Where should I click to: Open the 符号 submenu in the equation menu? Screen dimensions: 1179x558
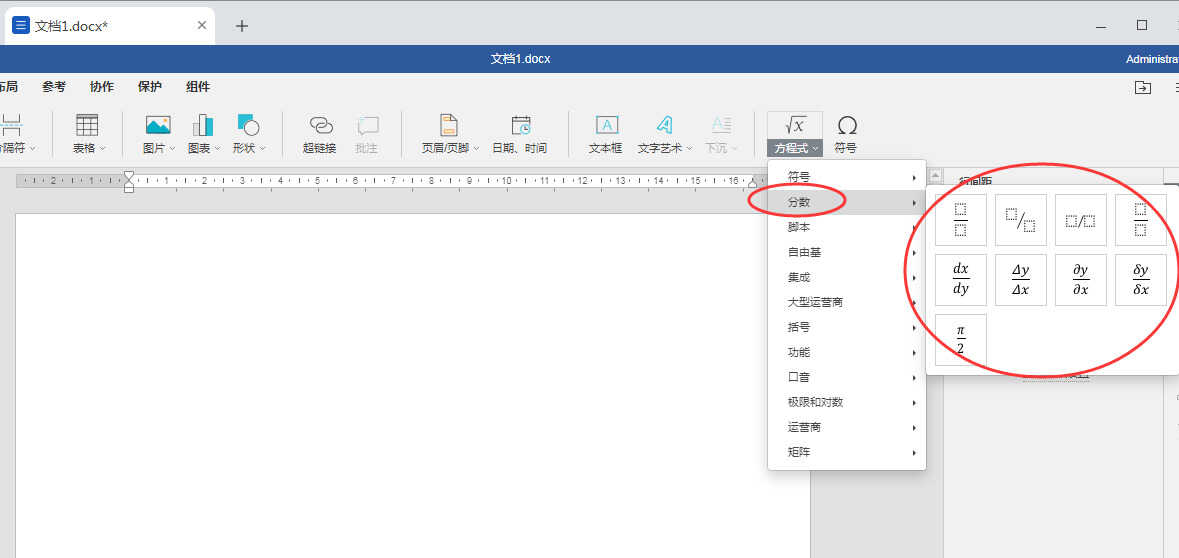847,177
